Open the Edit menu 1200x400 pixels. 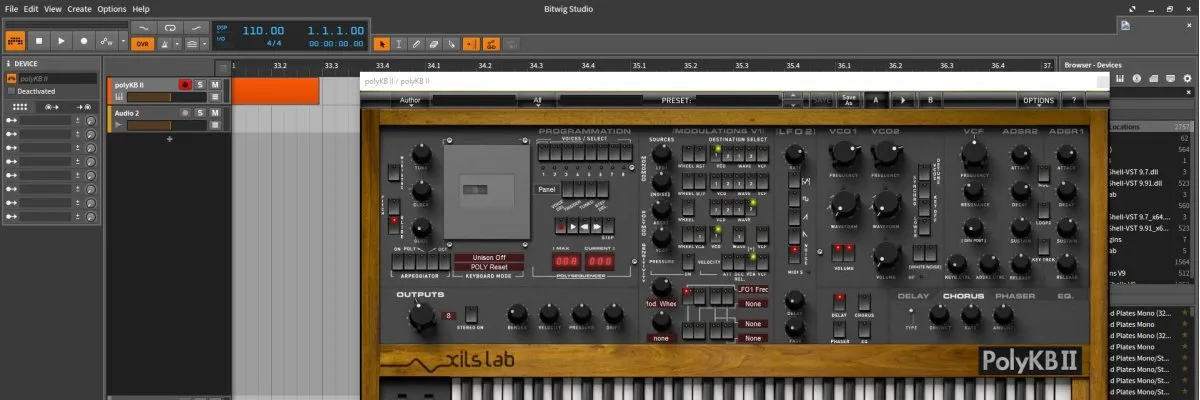[30, 8]
